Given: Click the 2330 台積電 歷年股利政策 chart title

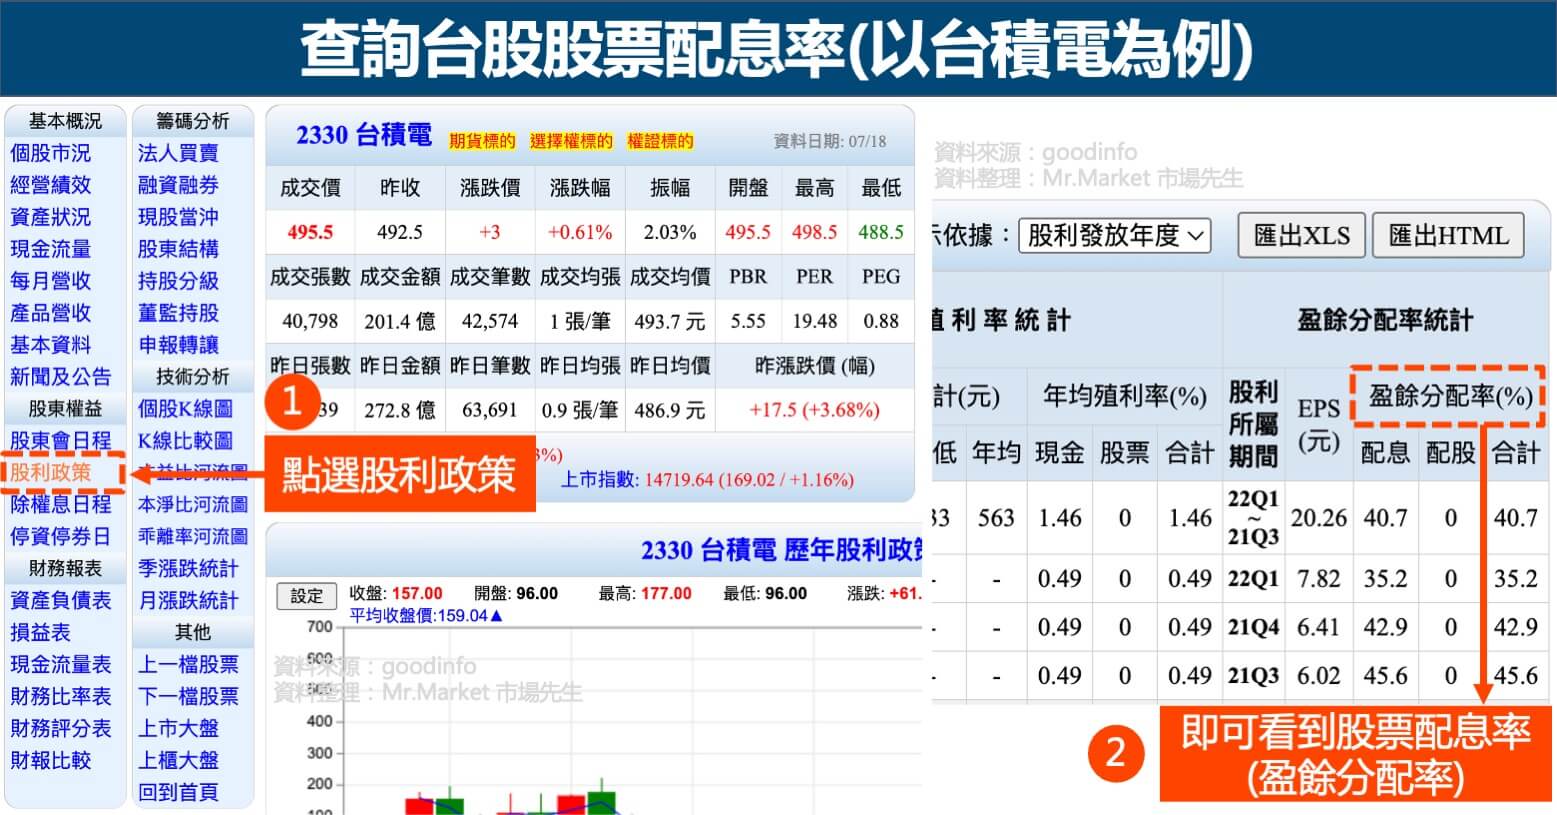Looking at the screenshot, I should click(783, 550).
